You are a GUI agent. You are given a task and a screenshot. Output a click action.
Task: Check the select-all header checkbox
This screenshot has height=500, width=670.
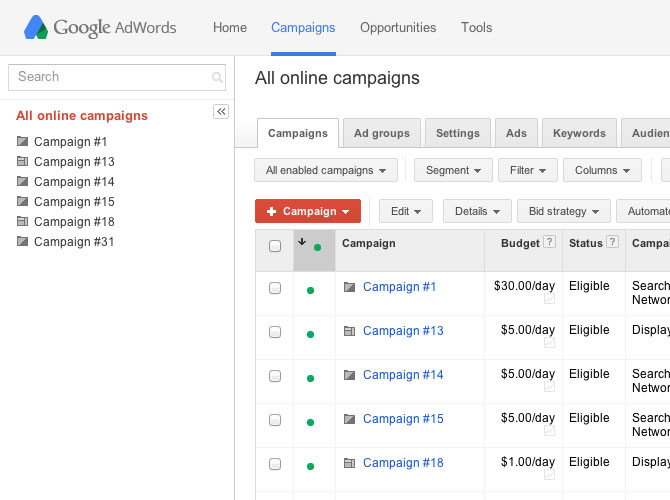[x=275, y=246]
